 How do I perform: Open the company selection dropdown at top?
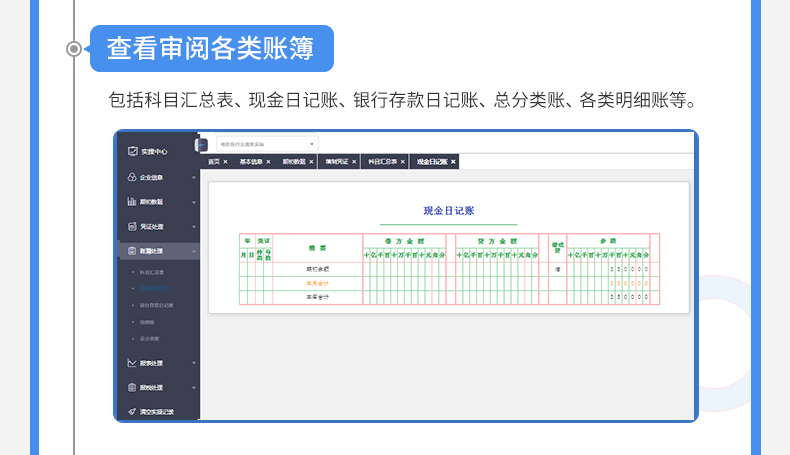[268, 144]
